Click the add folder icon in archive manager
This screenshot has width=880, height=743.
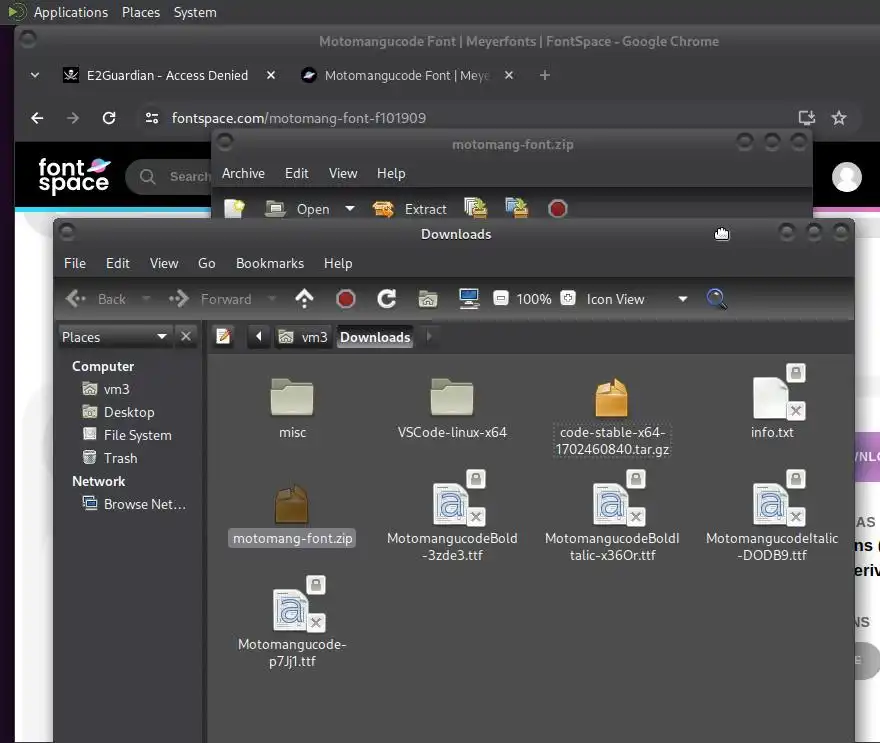(x=516, y=208)
